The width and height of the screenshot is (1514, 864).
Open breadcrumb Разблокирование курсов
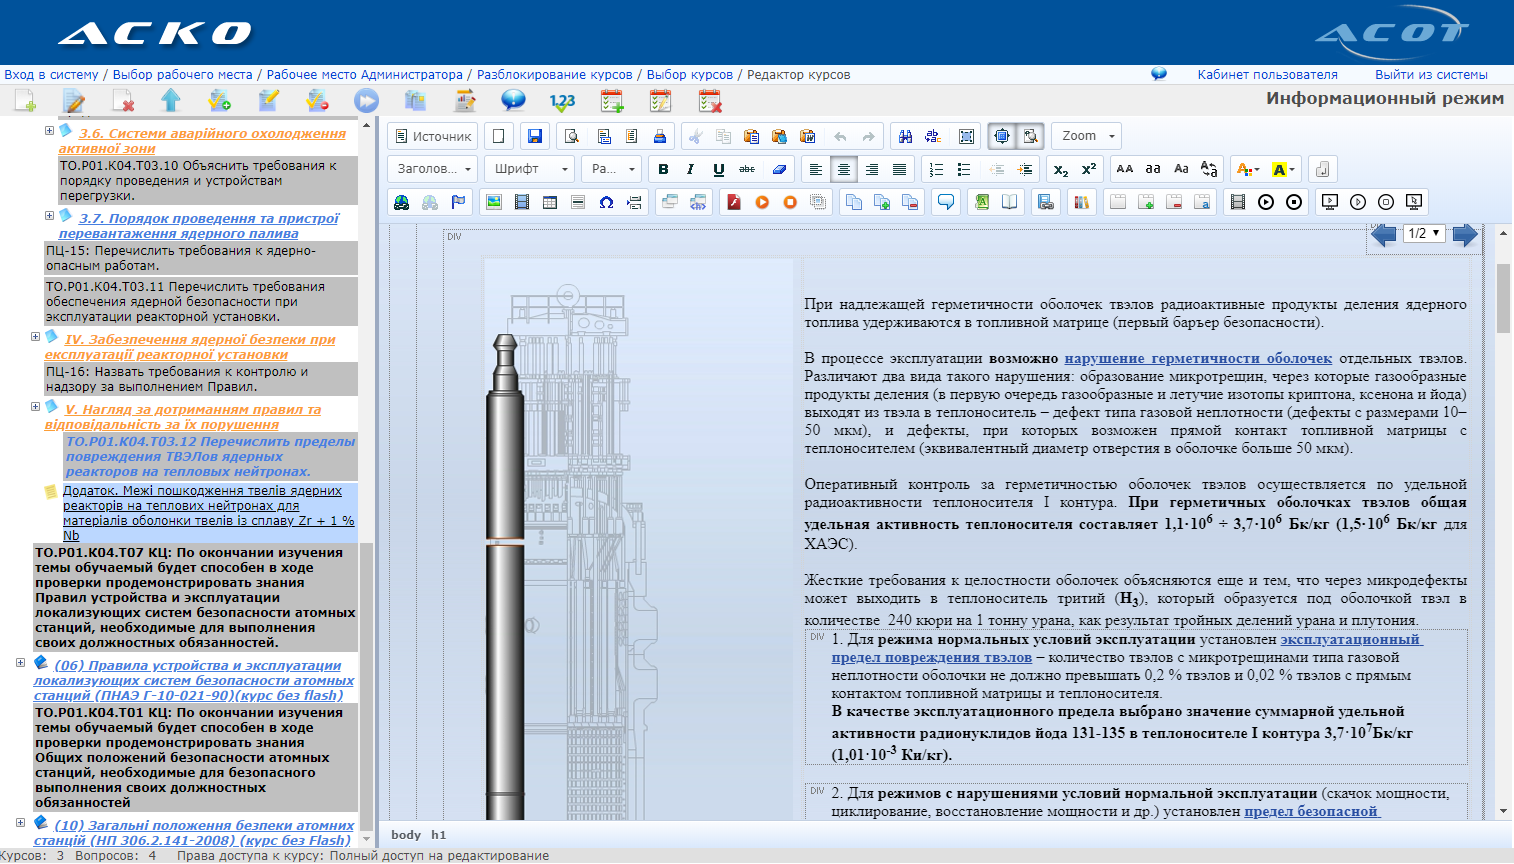point(555,75)
